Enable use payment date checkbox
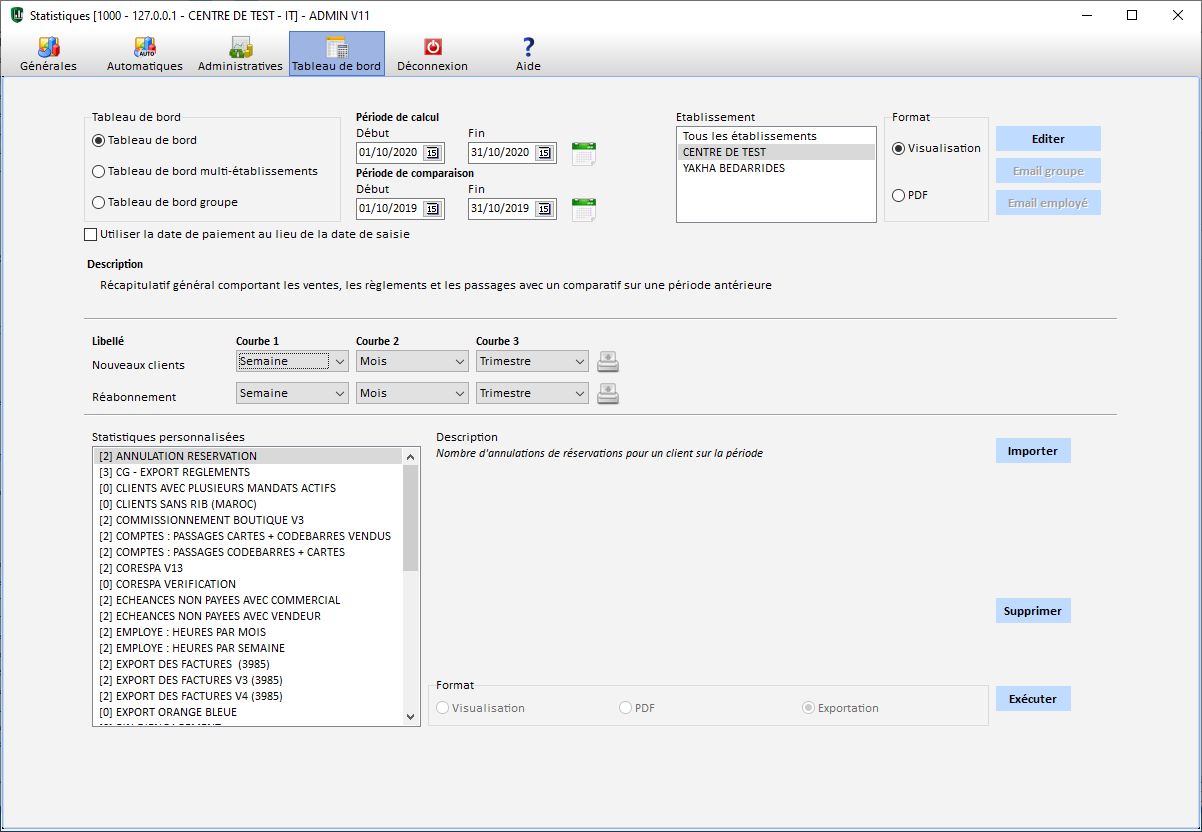1202x832 pixels. coord(92,235)
